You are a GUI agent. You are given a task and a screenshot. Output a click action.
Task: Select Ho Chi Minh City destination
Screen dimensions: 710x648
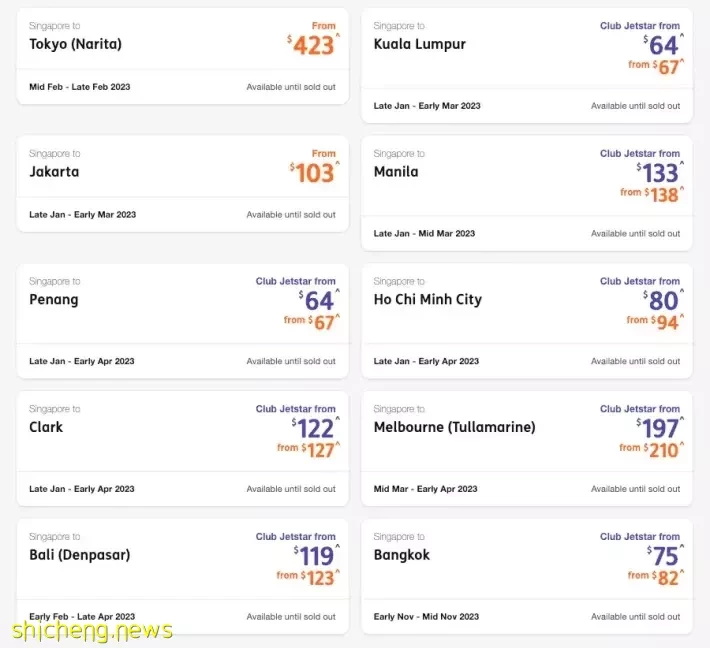[x=427, y=300]
